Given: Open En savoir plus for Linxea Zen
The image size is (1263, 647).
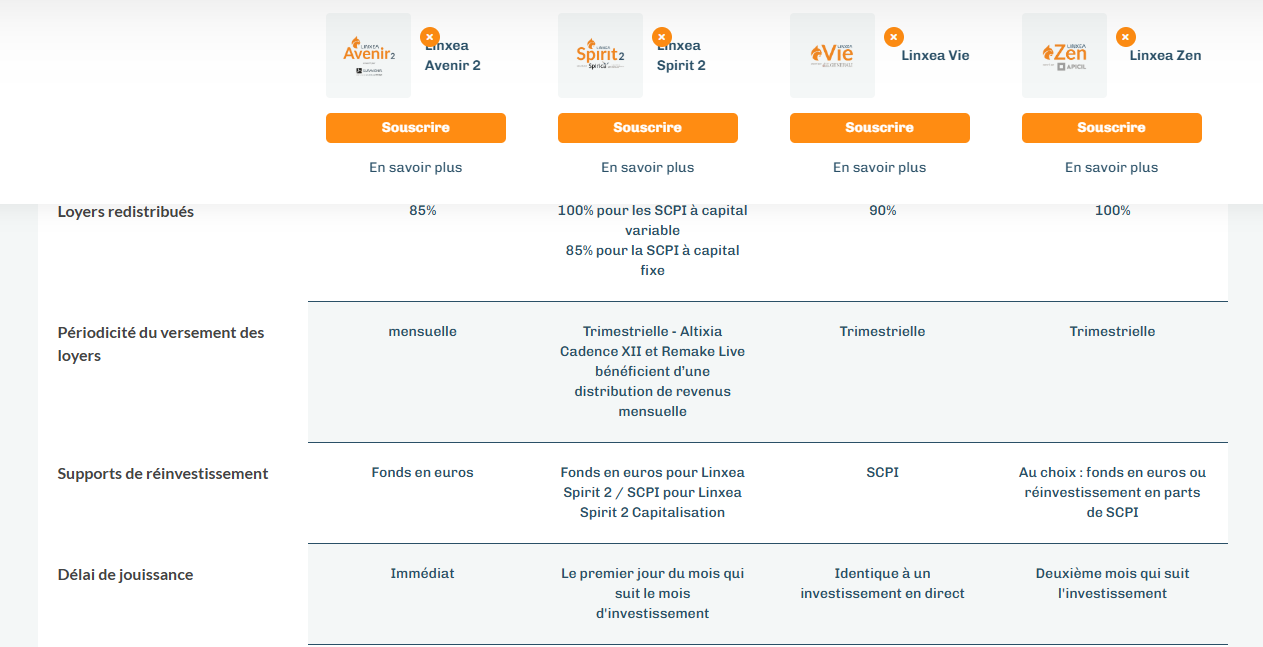Looking at the screenshot, I should (1112, 168).
